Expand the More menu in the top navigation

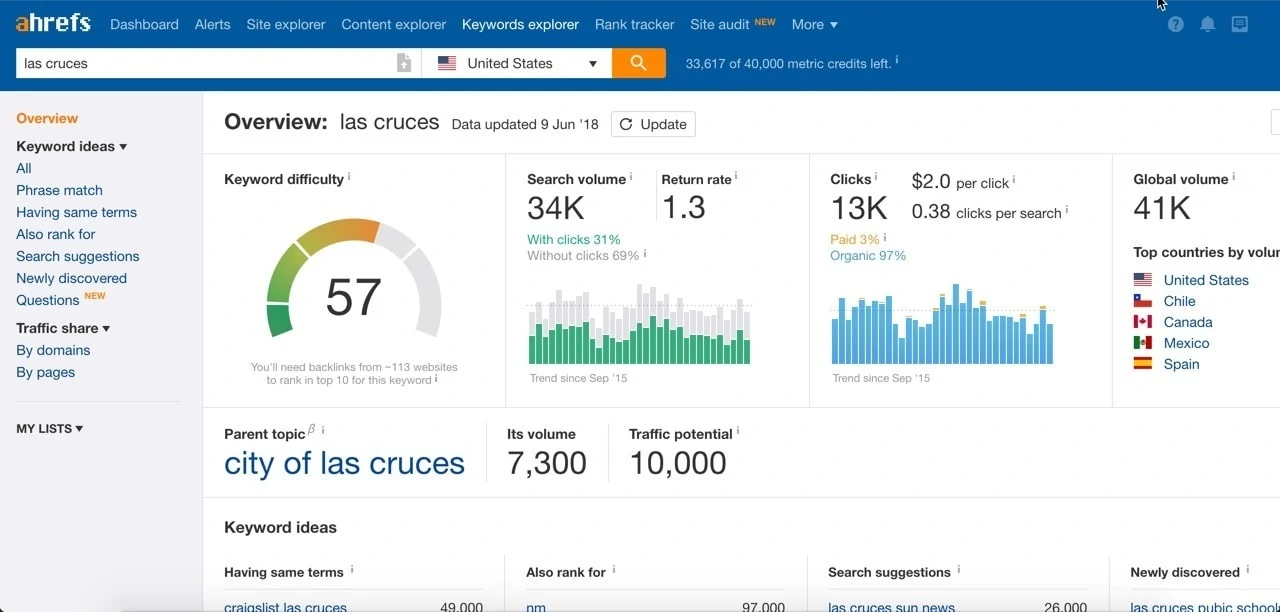814,24
